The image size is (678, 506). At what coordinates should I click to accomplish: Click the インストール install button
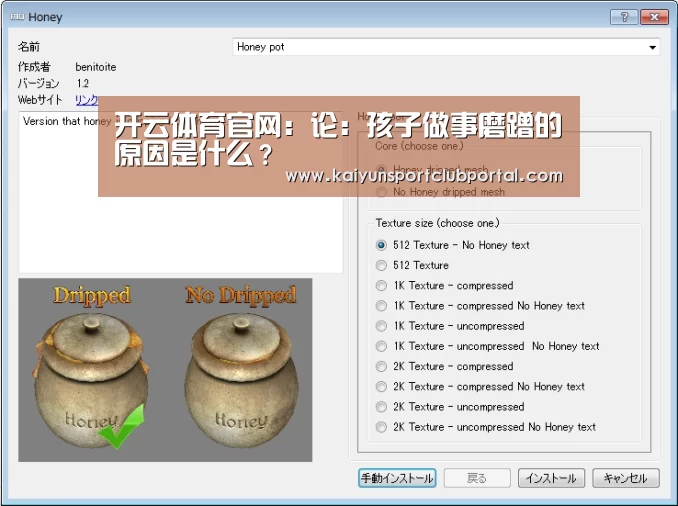pyautogui.click(x=551, y=478)
